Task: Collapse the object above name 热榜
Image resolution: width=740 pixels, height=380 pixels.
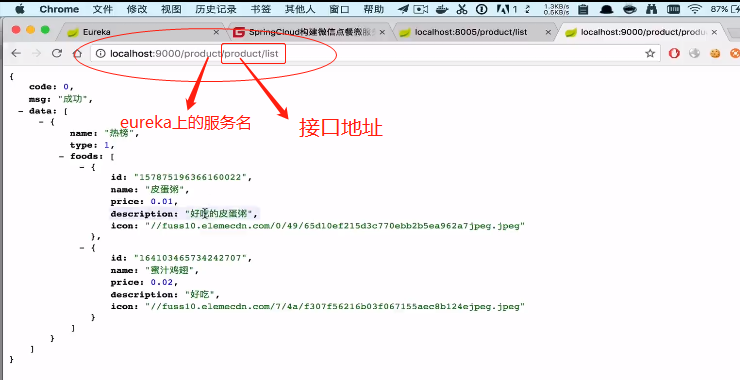Action: coord(41,122)
